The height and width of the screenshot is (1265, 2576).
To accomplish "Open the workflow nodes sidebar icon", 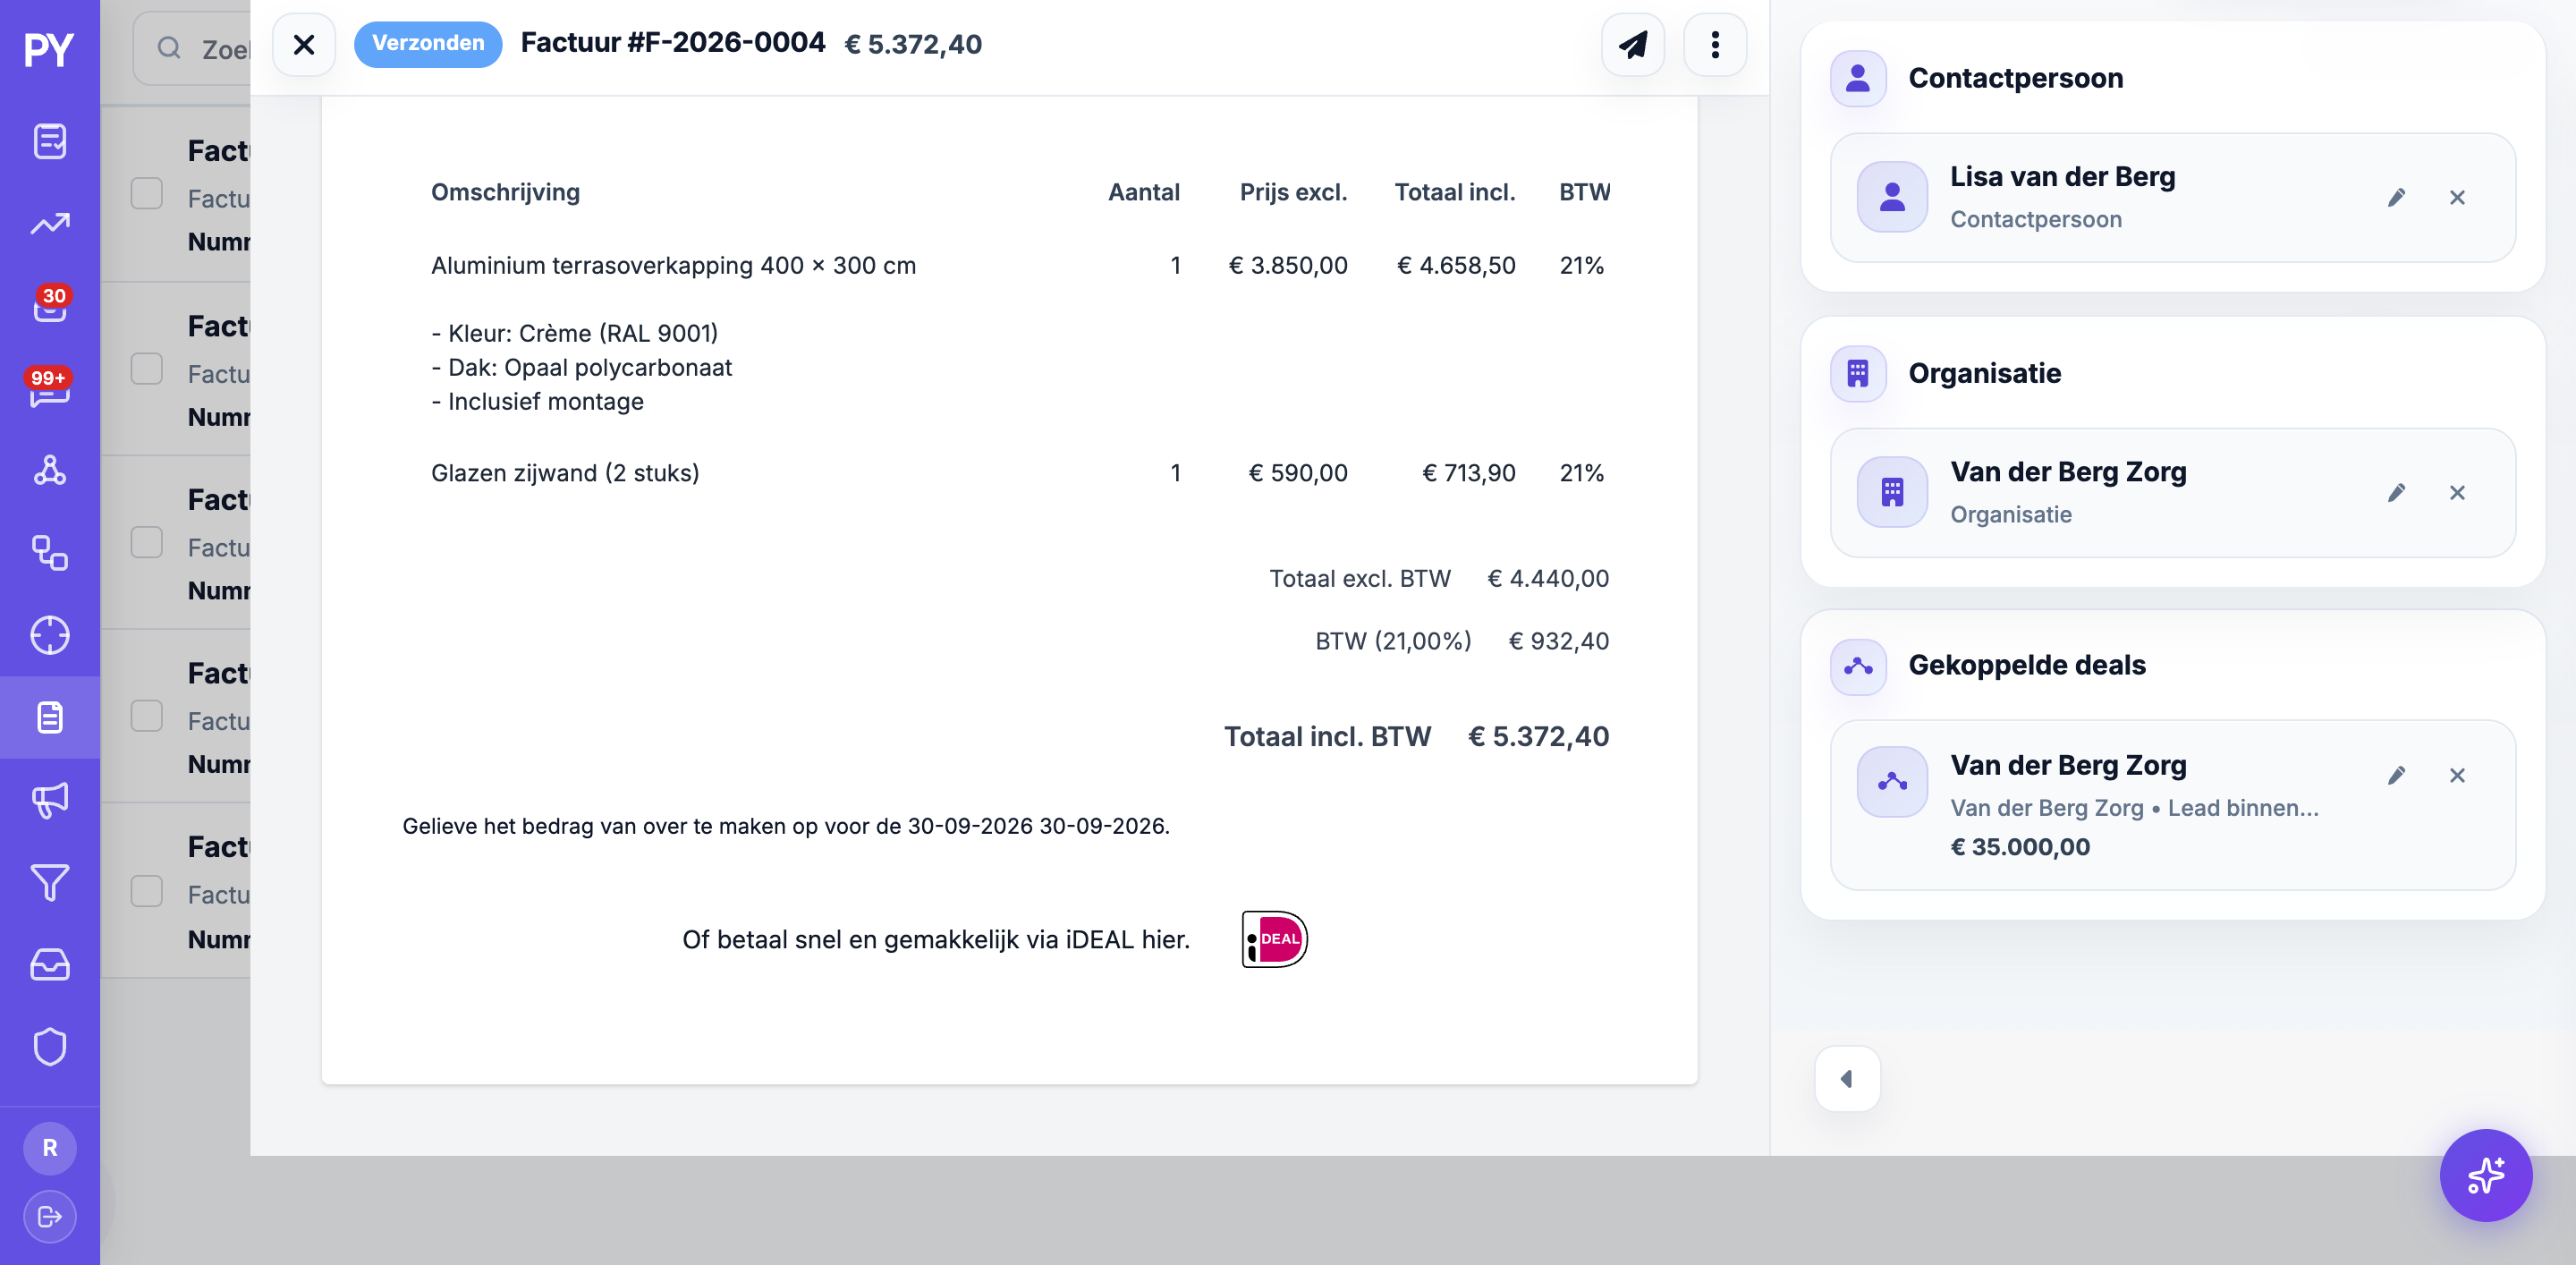I will (x=49, y=552).
